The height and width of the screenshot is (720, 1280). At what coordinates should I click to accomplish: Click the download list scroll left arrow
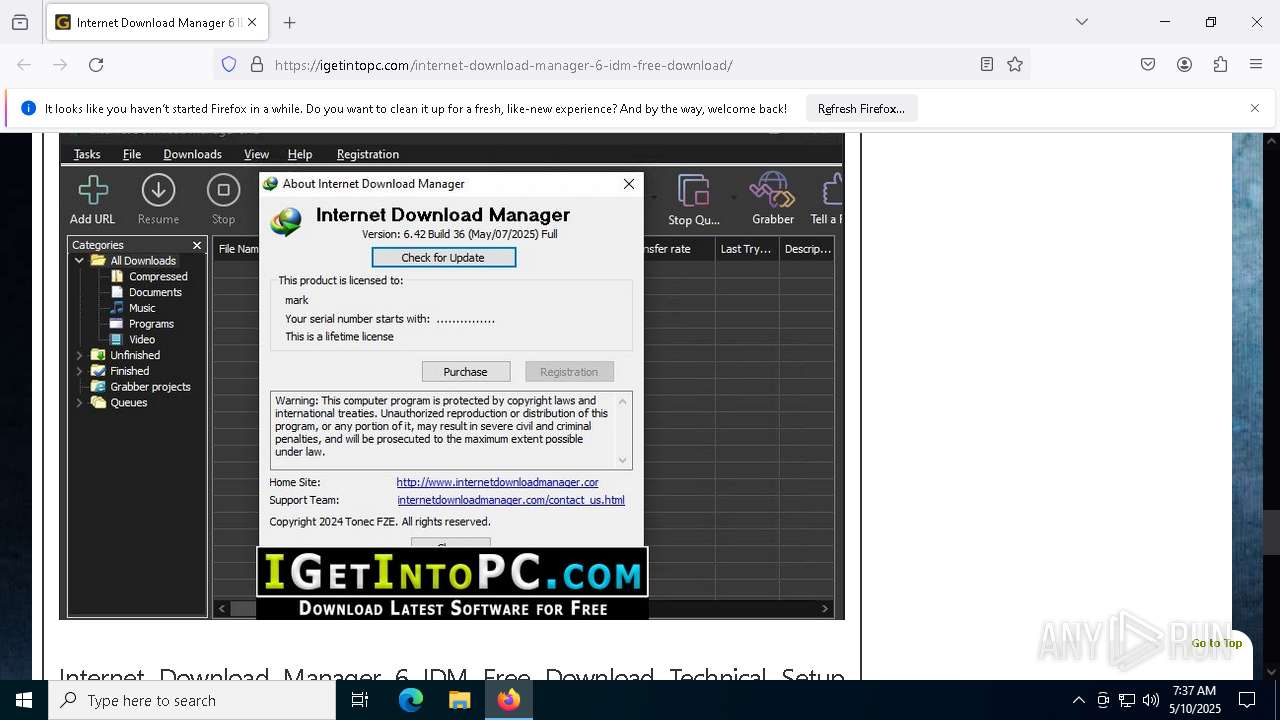click(x=222, y=608)
